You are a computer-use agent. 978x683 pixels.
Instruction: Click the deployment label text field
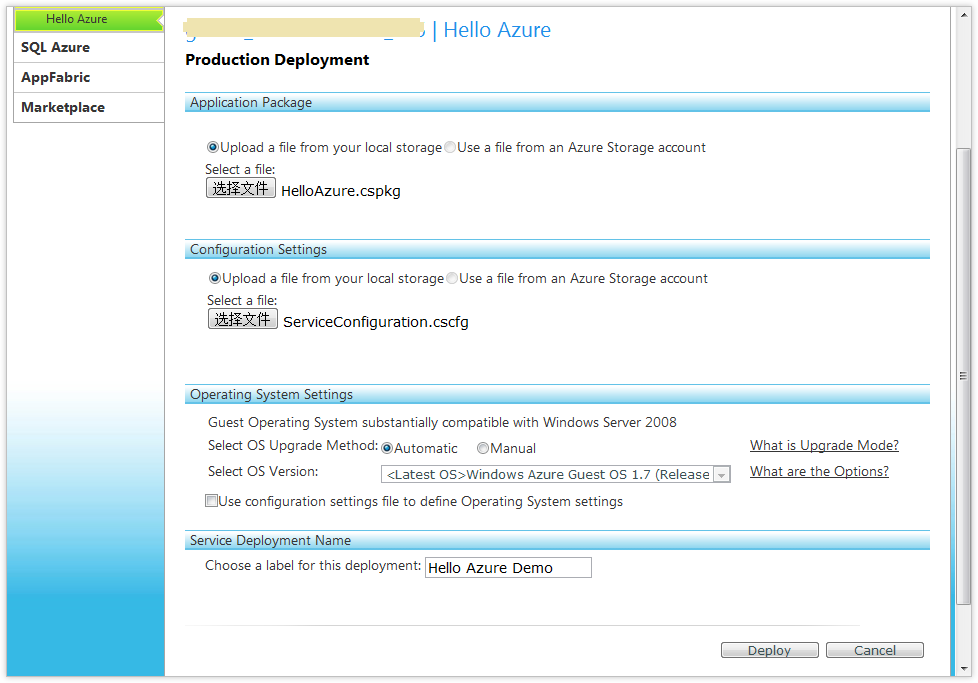click(508, 568)
